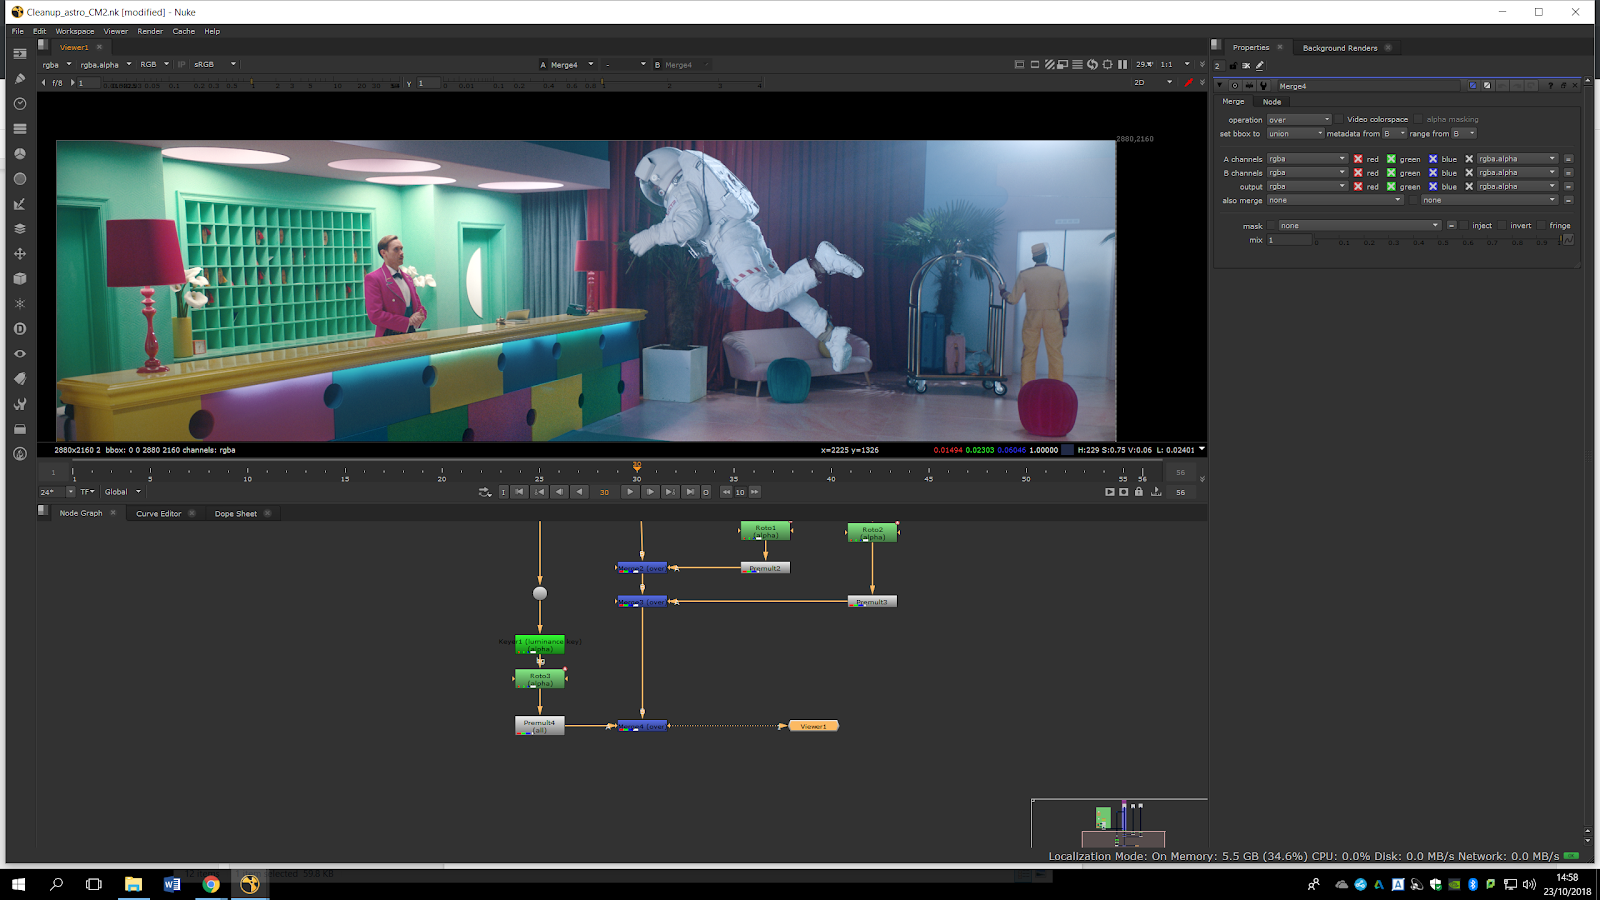The image size is (1600, 900).
Task: Expand the set bbox to union dropdown
Action: click(x=1295, y=134)
